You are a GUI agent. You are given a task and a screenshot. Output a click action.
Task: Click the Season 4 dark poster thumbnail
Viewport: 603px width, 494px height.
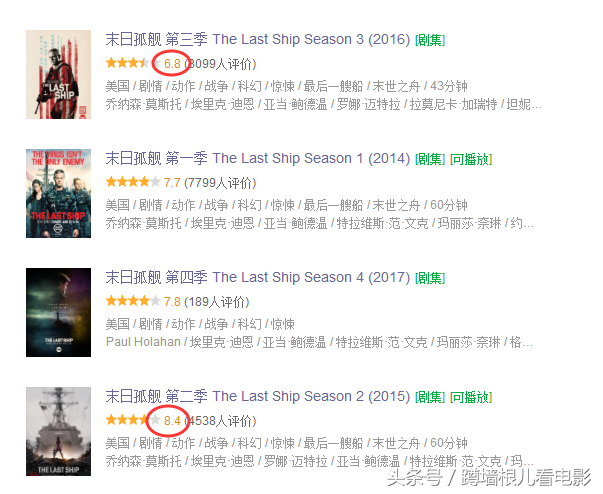click(x=58, y=312)
